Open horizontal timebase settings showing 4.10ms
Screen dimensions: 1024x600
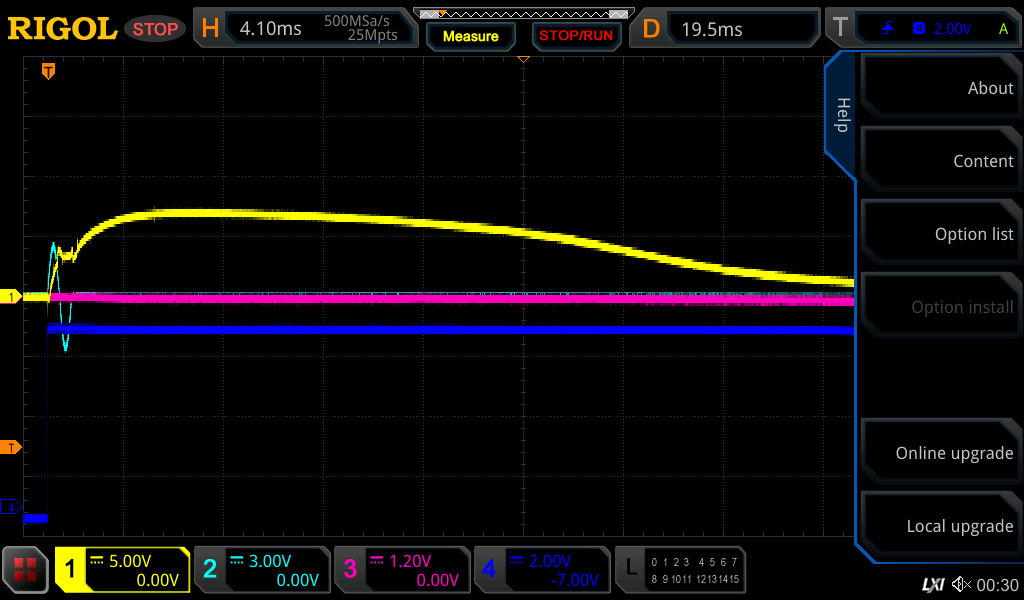(x=304, y=29)
